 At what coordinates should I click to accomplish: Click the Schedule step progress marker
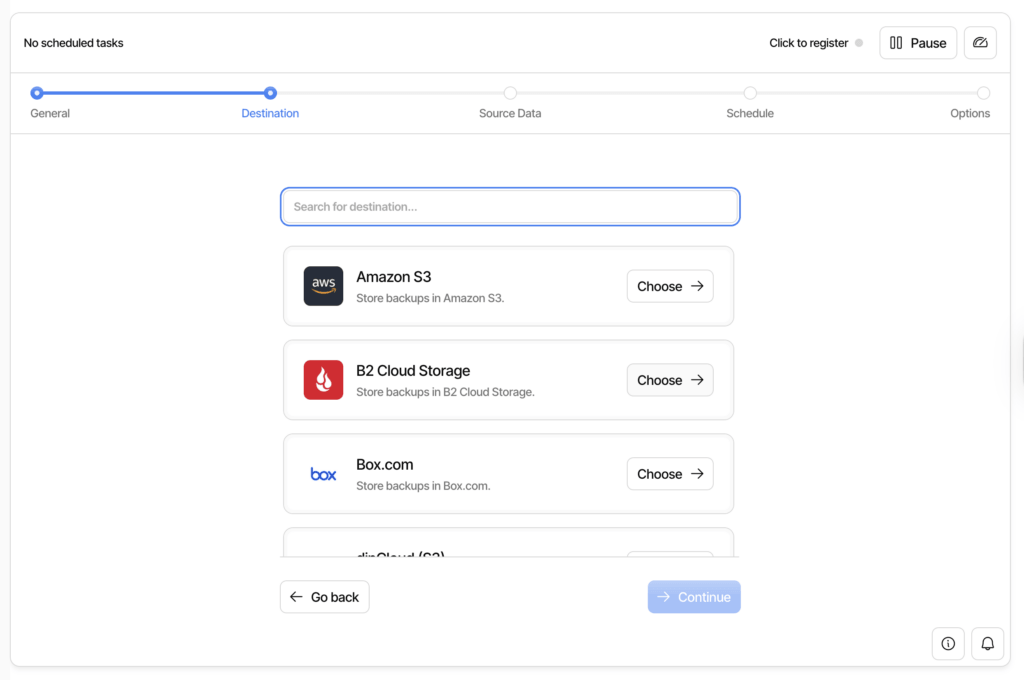[x=750, y=93]
